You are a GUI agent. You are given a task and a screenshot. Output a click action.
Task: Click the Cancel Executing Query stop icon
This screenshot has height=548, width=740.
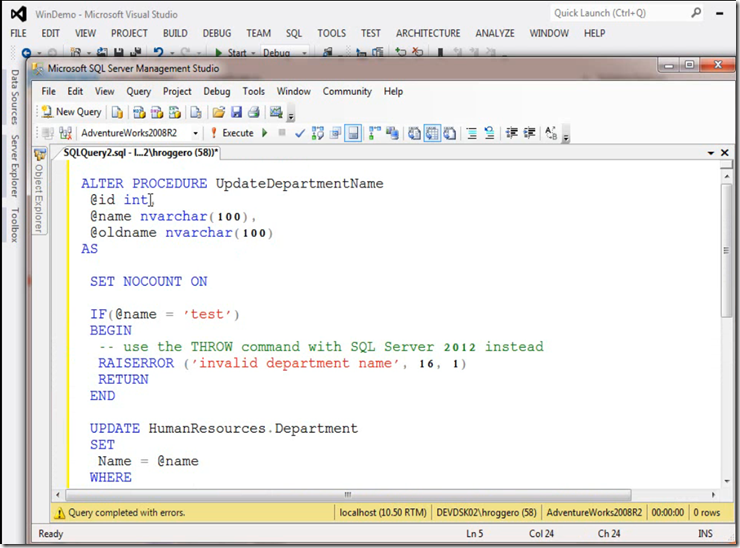pyautogui.click(x=282, y=133)
